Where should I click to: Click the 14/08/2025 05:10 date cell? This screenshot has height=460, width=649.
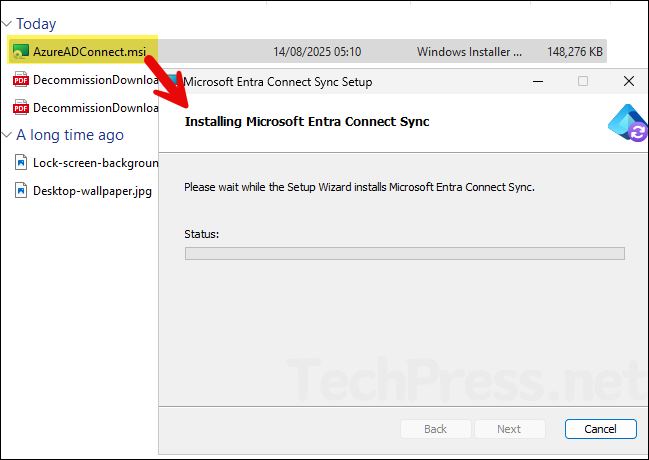click(317, 52)
